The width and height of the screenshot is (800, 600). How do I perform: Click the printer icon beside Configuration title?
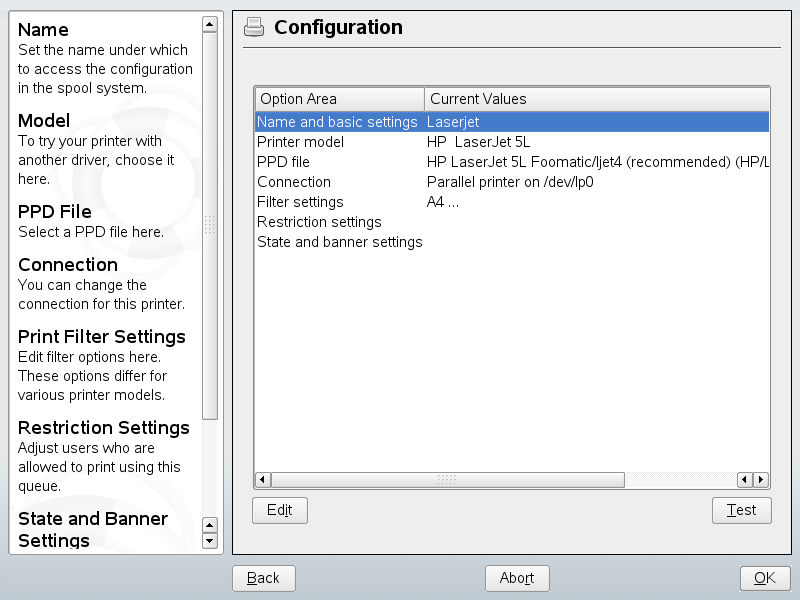pos(255,28)
